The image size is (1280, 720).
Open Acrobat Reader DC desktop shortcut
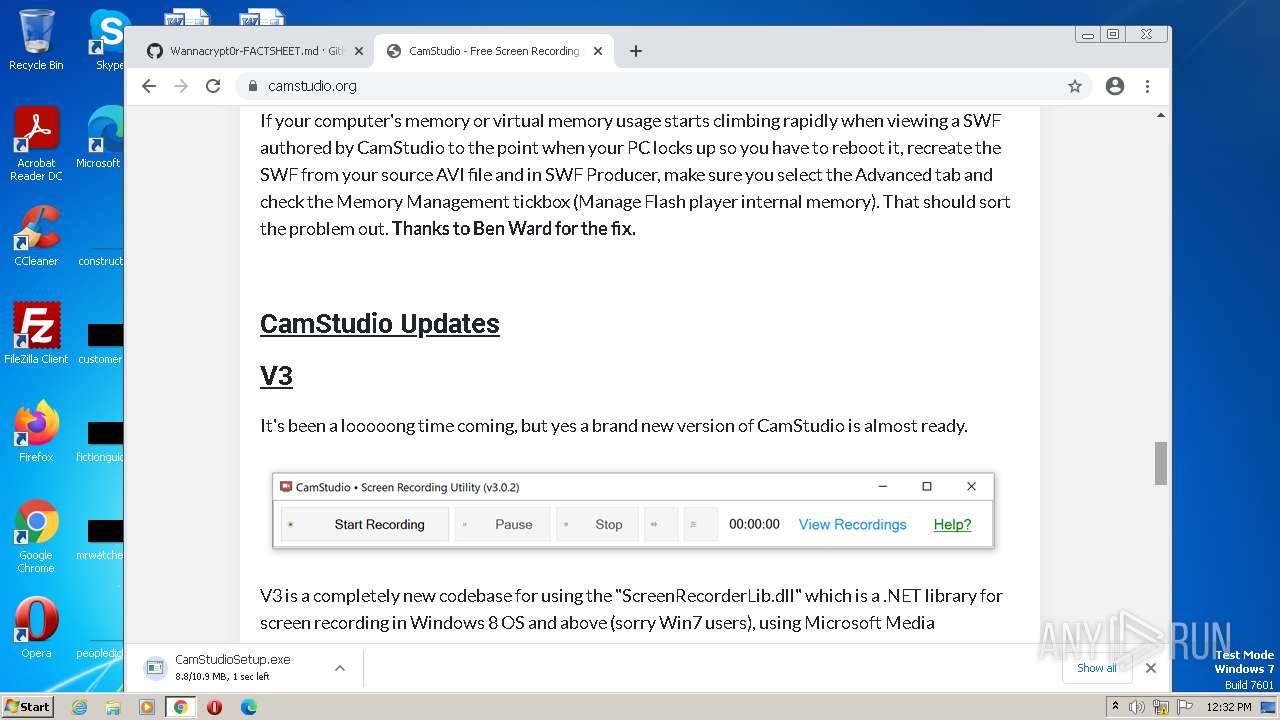[x=36, y=144]
